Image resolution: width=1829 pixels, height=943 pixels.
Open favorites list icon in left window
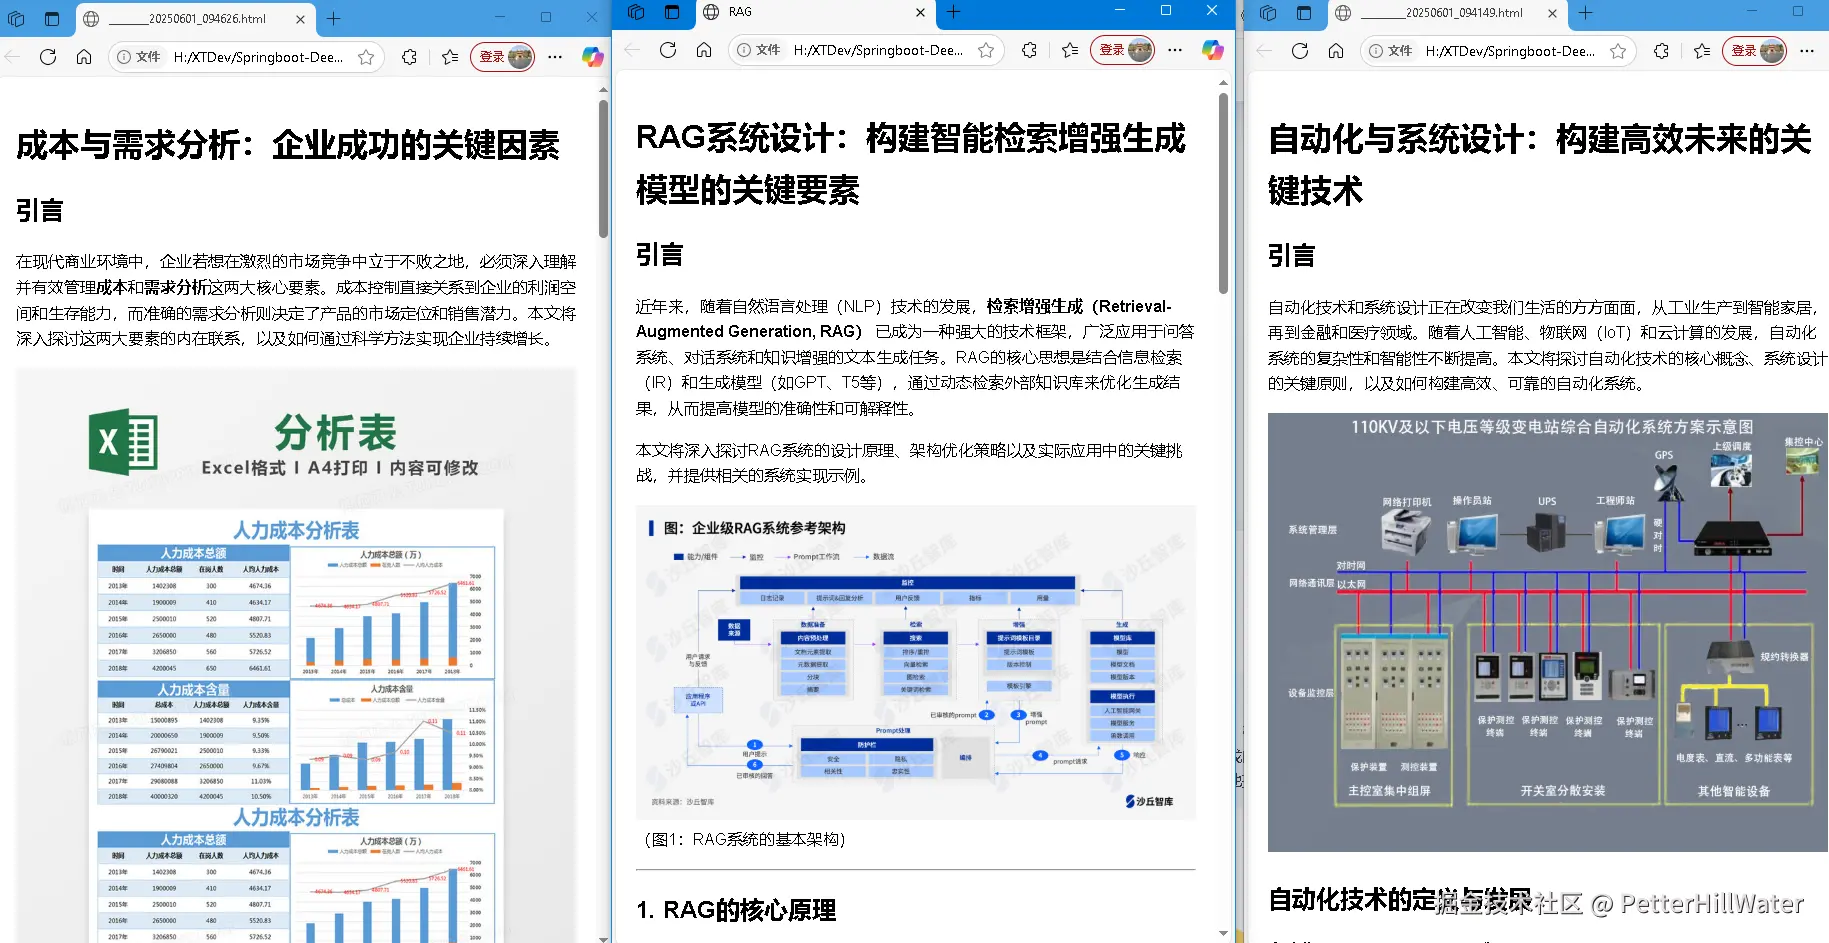pyautogui.click(x=450, y=57)
